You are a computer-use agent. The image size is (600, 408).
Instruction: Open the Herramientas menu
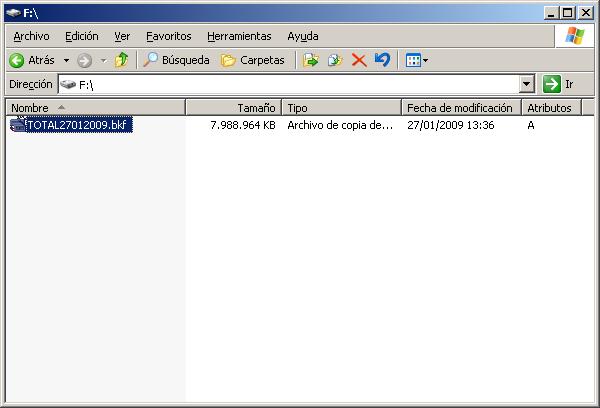tap(240, 36)
